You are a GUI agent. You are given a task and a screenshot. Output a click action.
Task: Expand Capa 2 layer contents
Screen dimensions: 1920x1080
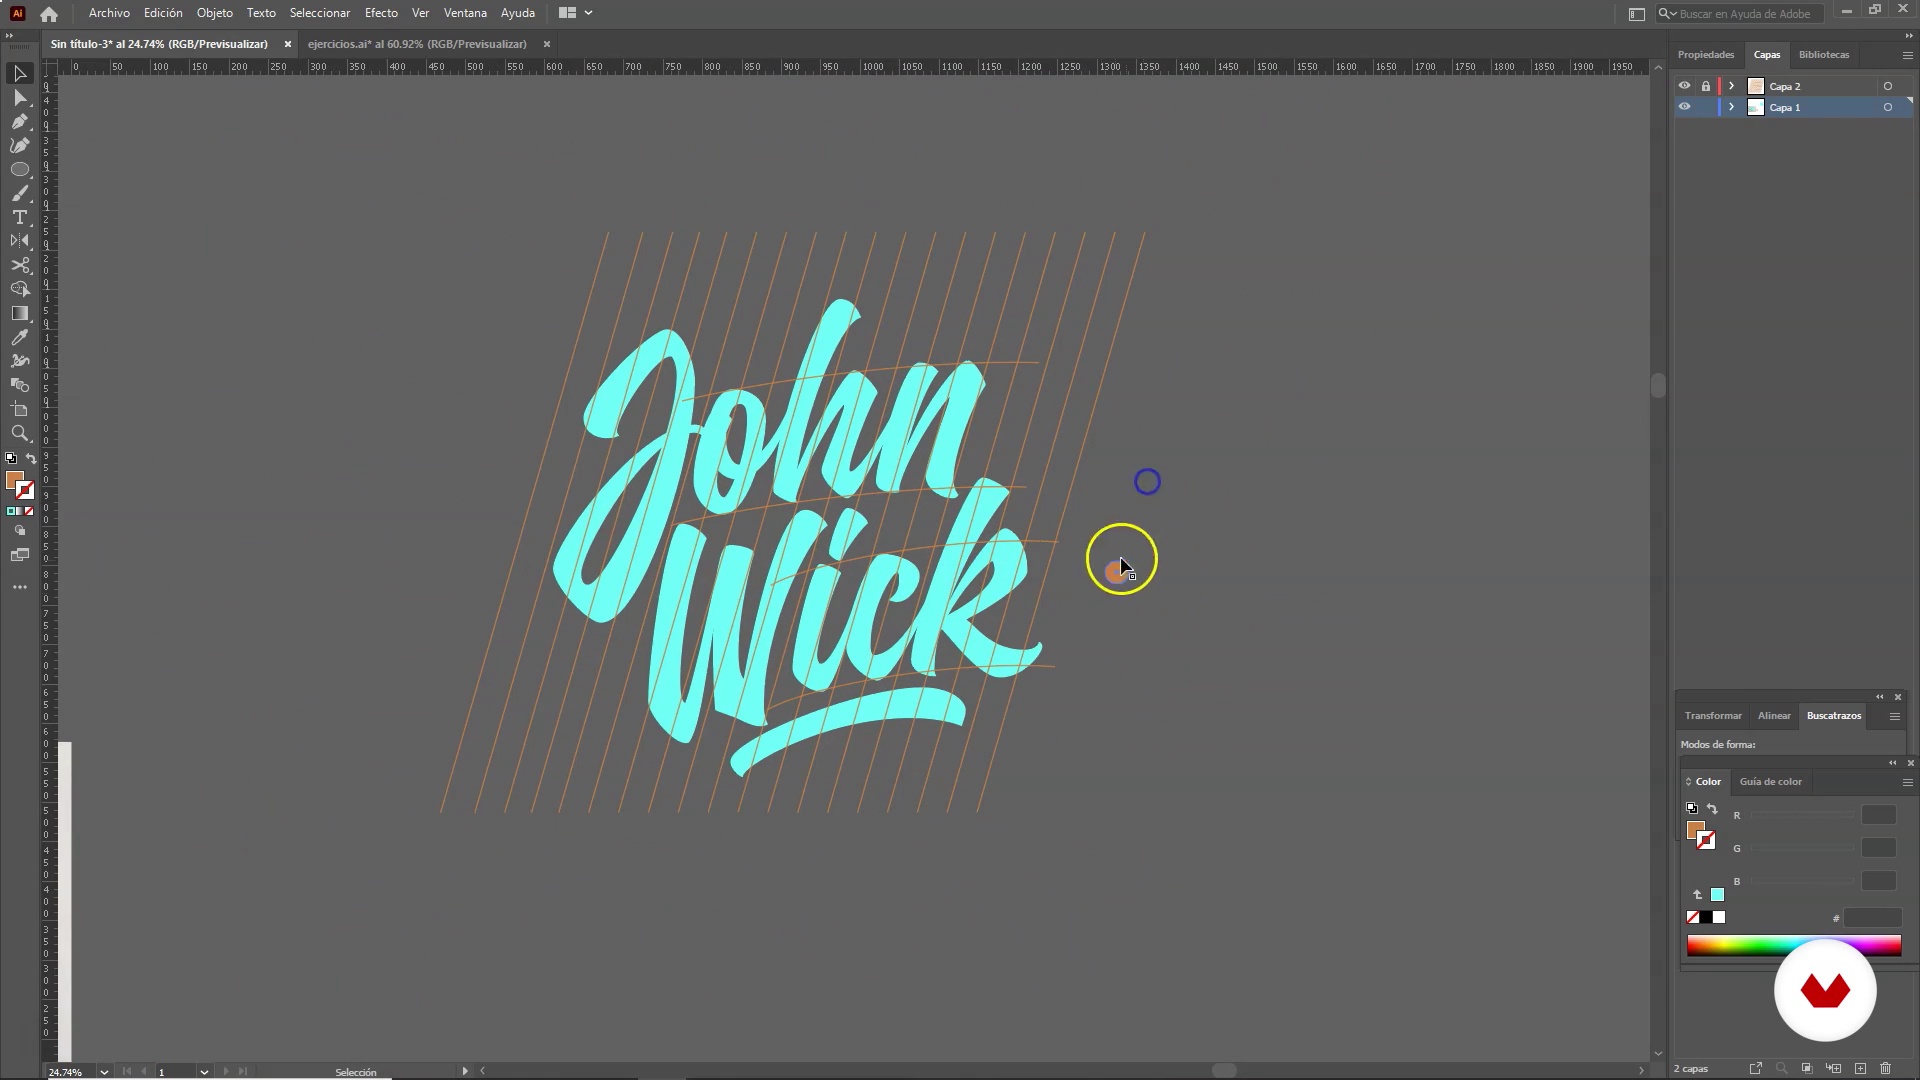click(1732, 86)
